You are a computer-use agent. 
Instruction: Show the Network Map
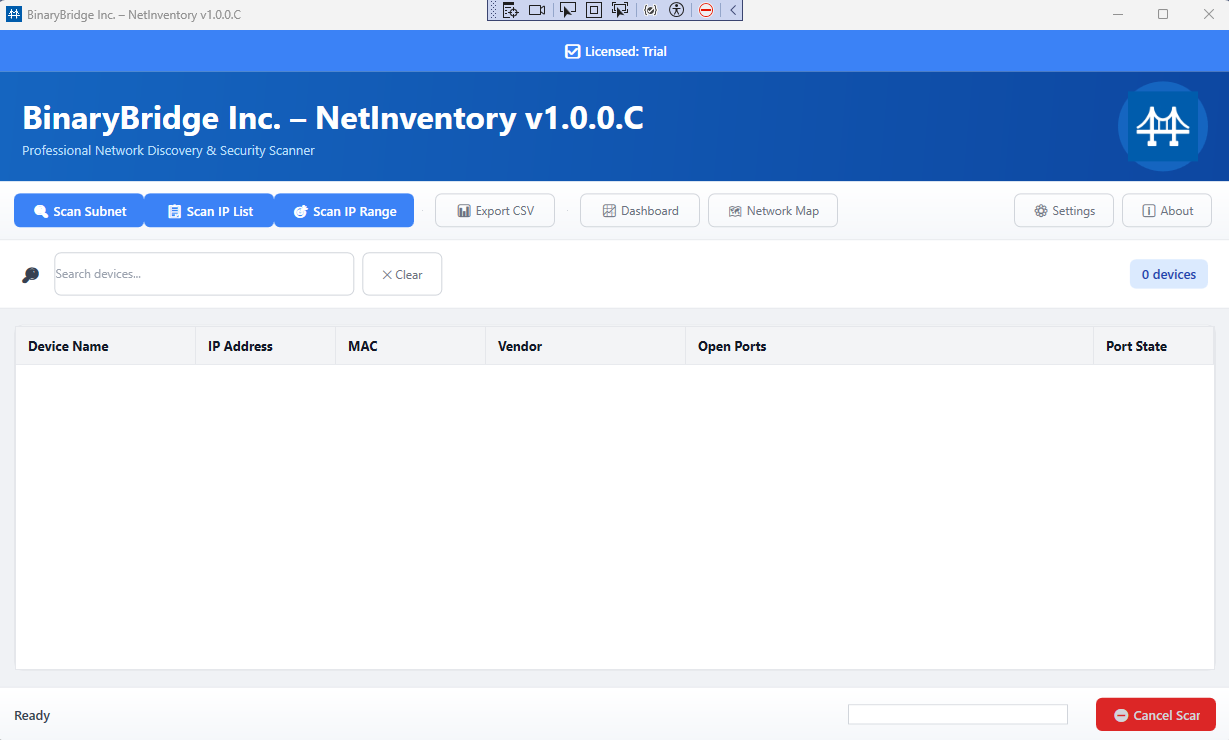(x=773, y=210)
